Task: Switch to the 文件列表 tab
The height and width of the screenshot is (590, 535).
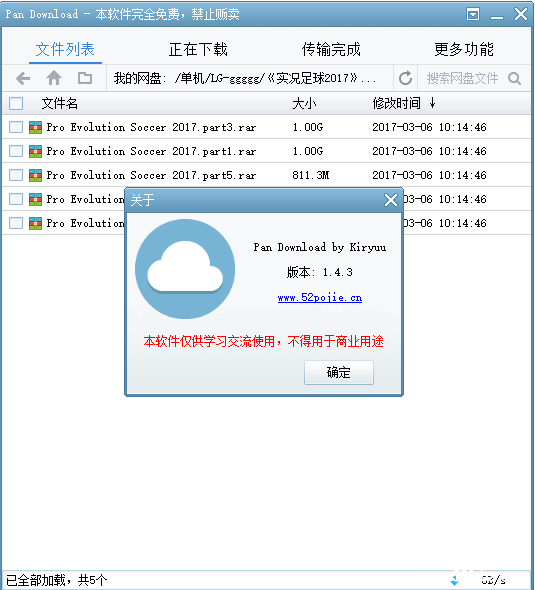Action: pos(65,49)
